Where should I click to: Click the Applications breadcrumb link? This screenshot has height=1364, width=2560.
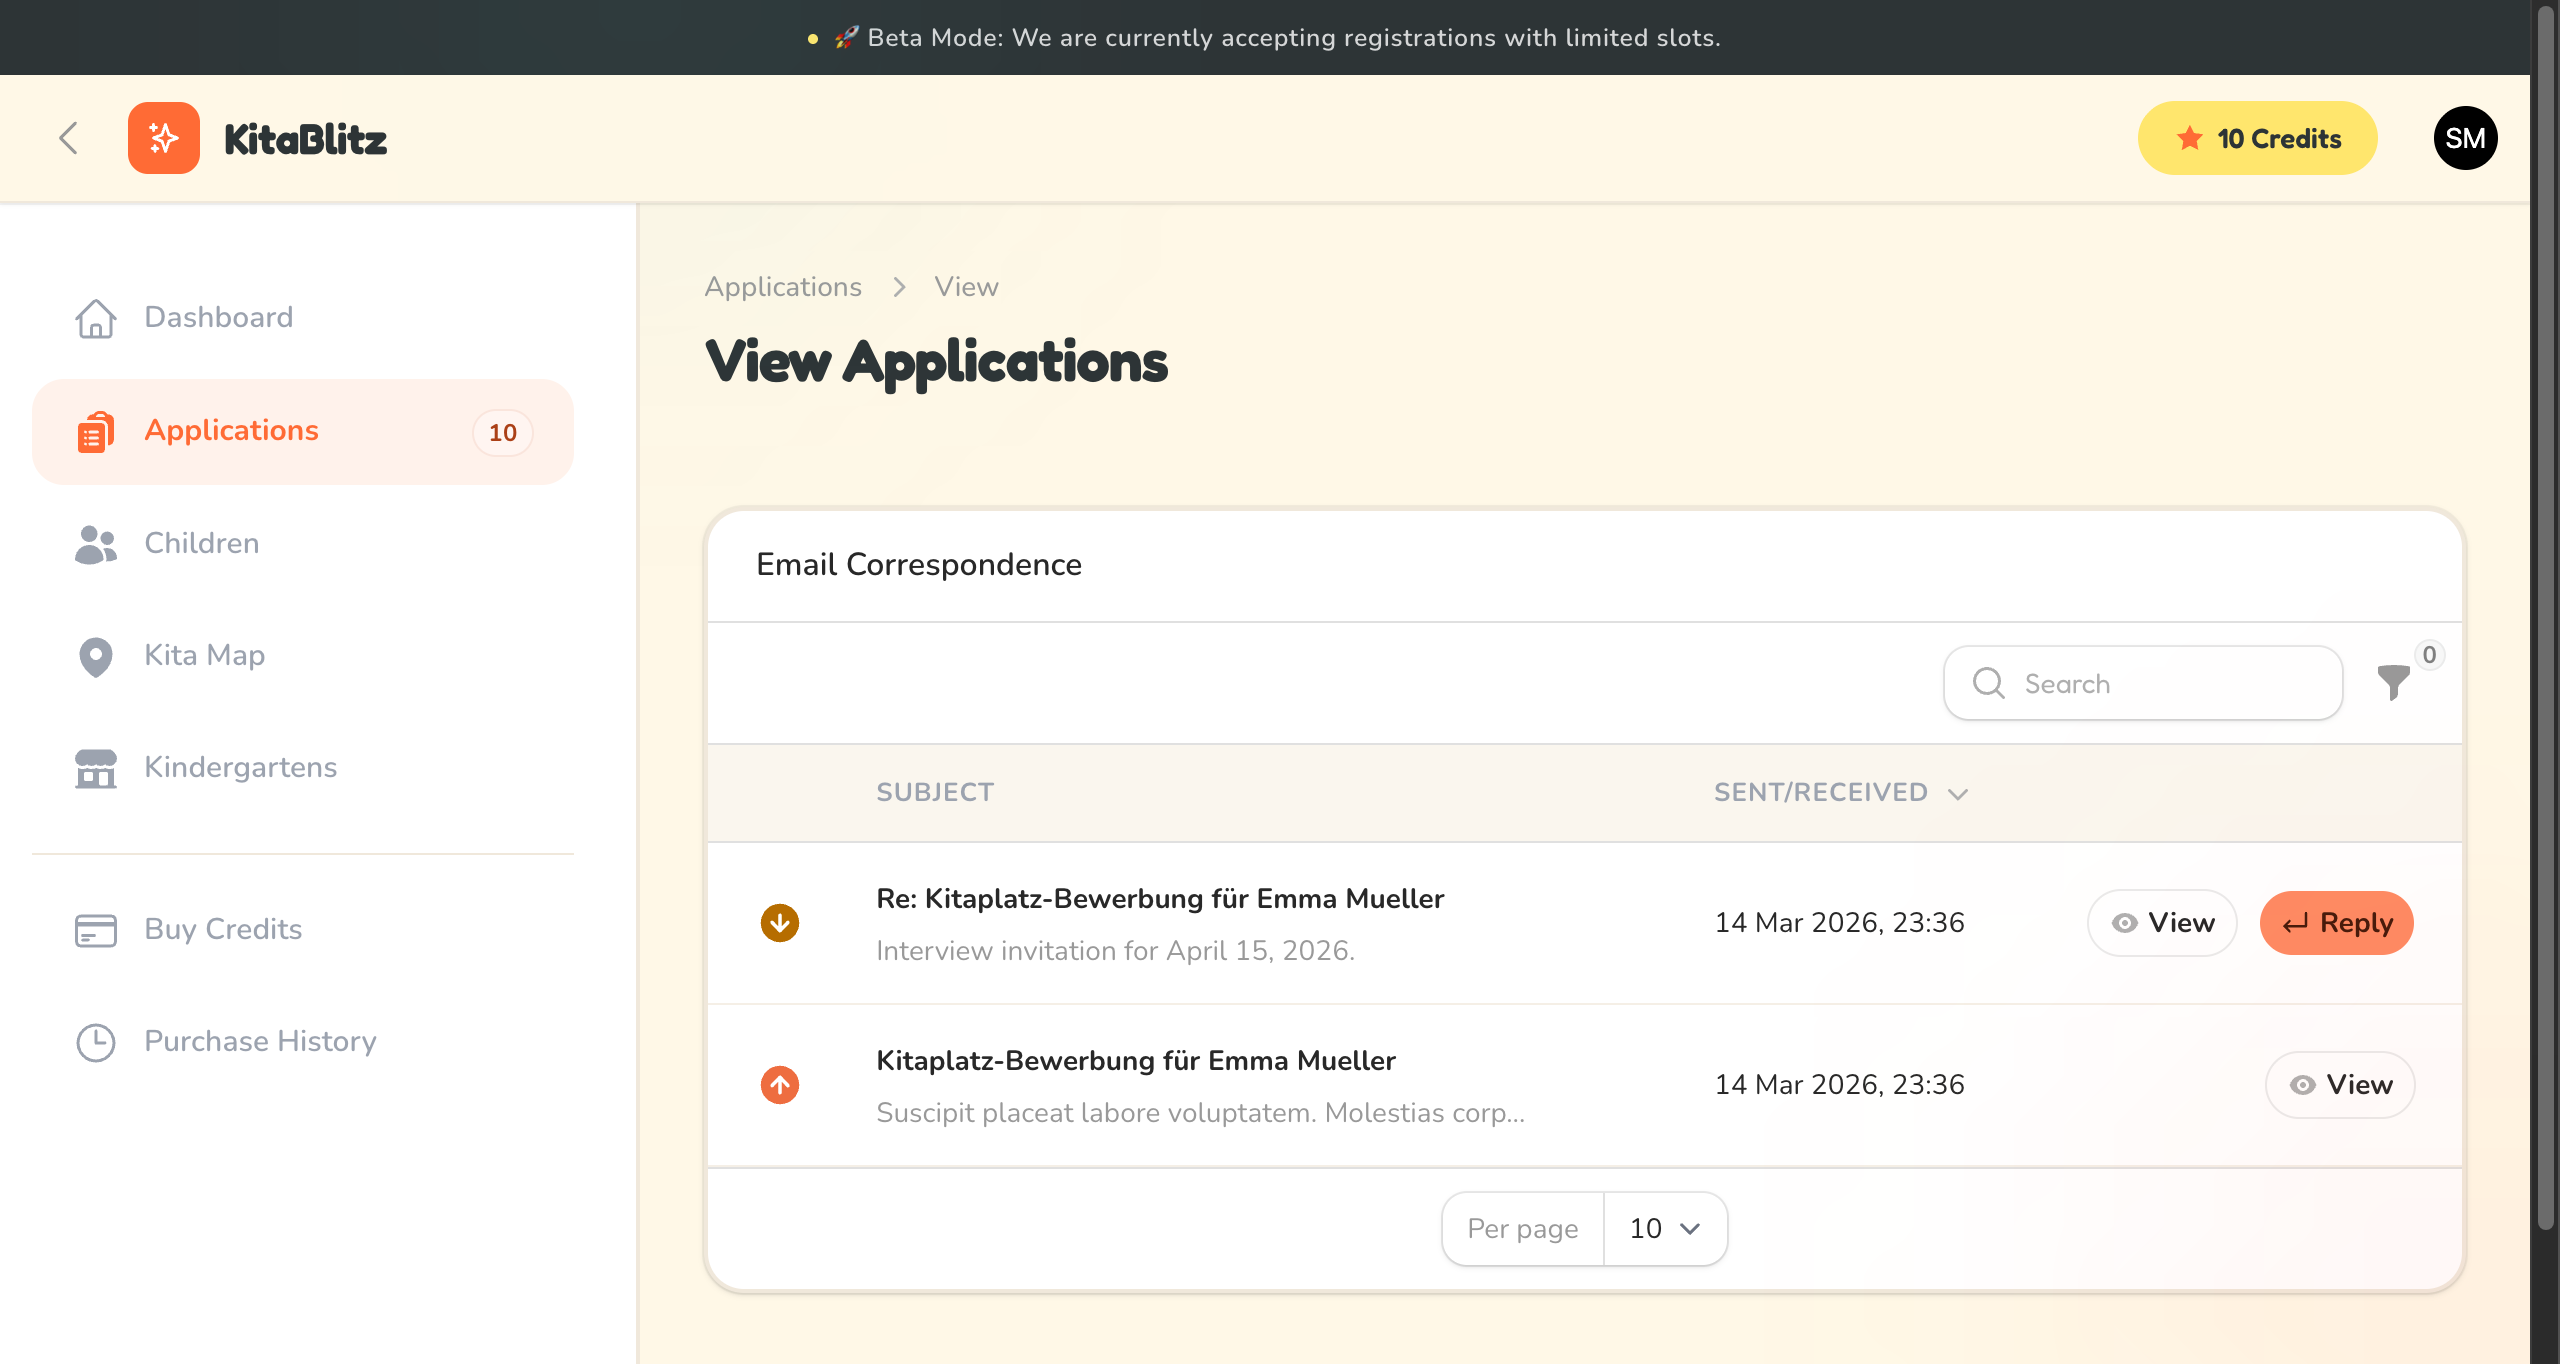click(x=783, y=286)
